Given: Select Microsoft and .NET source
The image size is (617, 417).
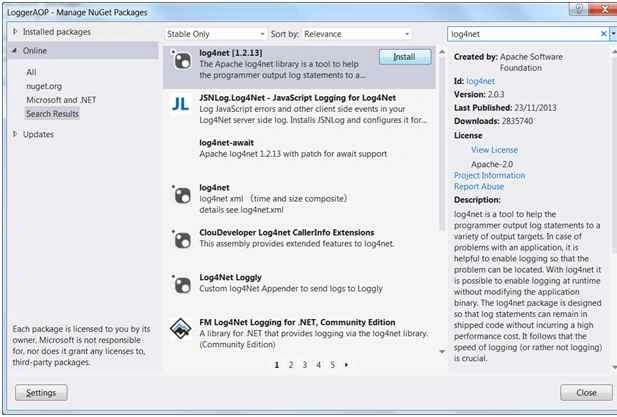Looking at the screenshot, I should 61,100.
